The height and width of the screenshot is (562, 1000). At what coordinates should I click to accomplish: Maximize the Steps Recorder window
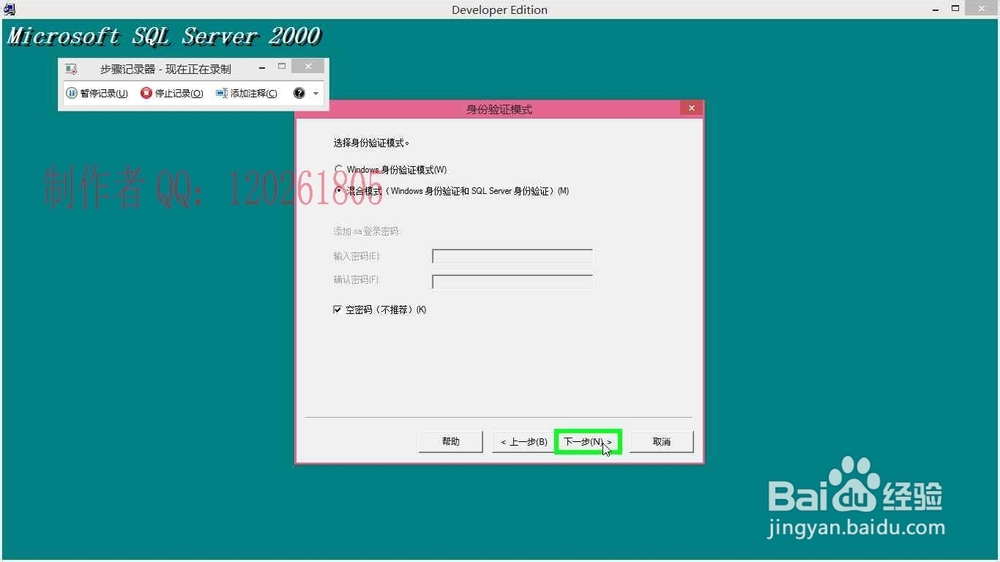(x=282, y=66)
